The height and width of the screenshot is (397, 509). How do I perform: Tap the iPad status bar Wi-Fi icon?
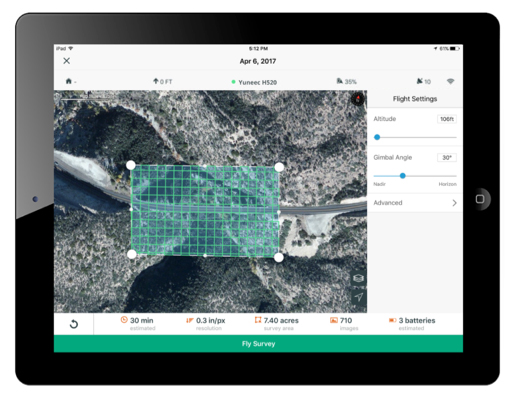coord(71,48)
